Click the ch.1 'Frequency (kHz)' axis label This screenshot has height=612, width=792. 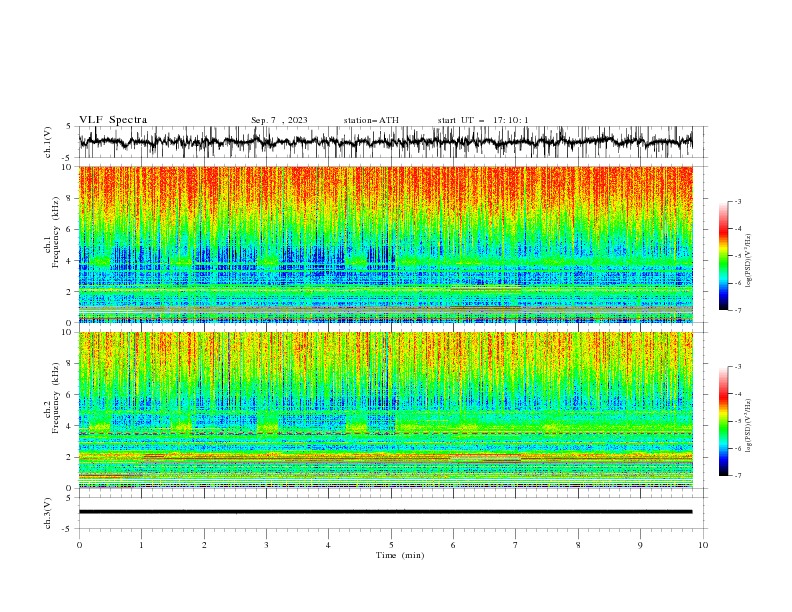[55, 232]
